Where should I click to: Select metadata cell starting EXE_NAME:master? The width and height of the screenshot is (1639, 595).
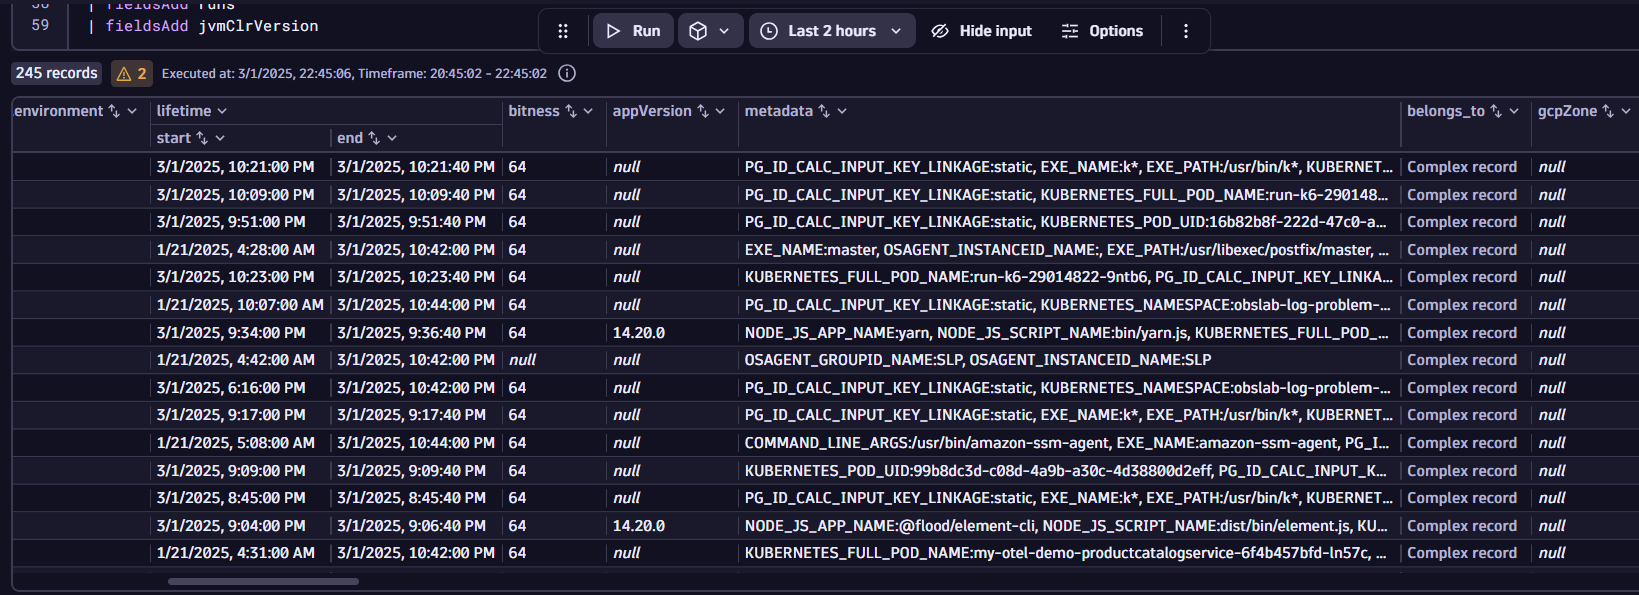point(1067,250)
